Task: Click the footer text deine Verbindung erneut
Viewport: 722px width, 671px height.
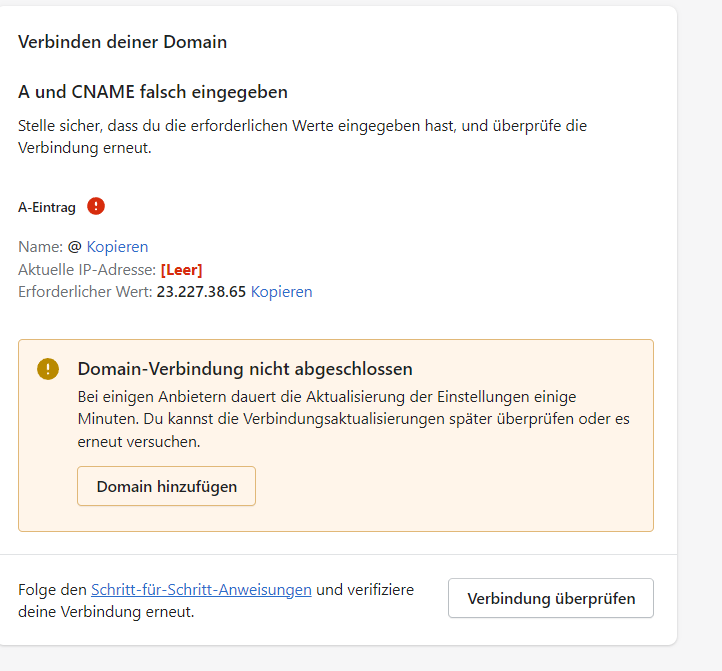Action: 106,611
